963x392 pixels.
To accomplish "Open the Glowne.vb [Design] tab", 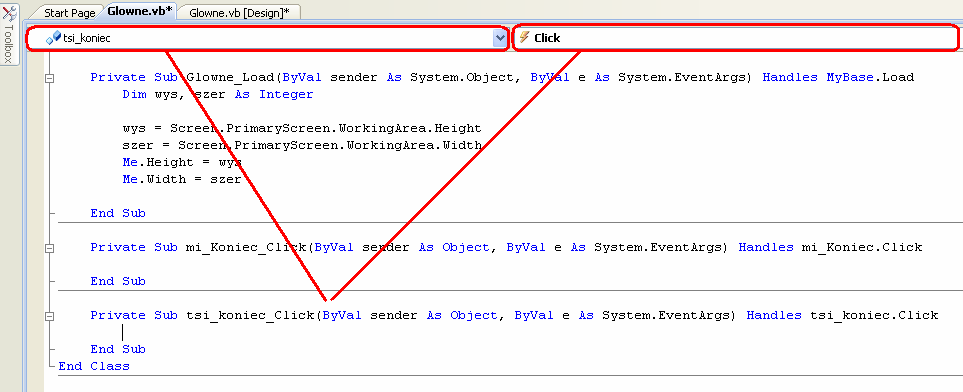I will pos(240,12).
